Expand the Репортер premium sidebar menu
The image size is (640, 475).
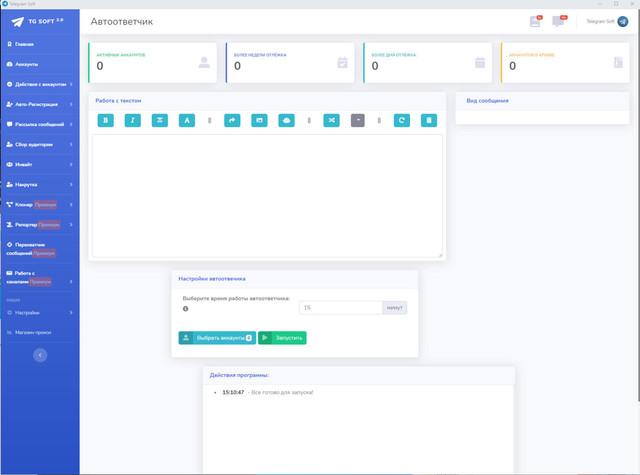(40, 224)
